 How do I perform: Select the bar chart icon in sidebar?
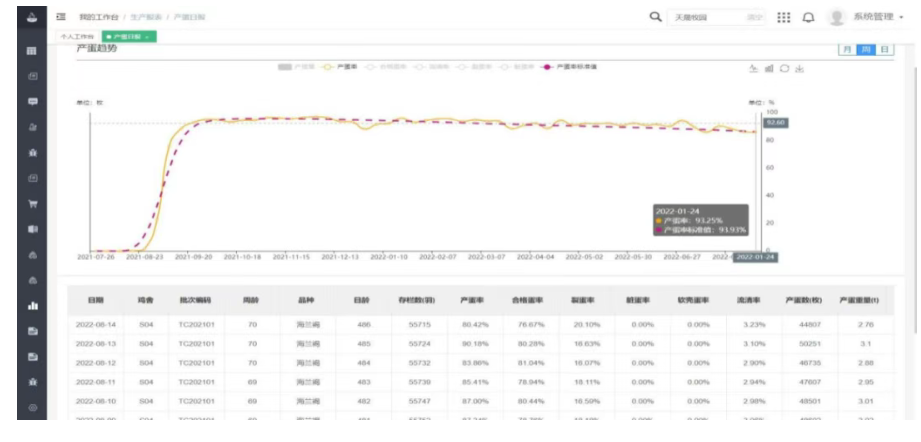point(32,306)
